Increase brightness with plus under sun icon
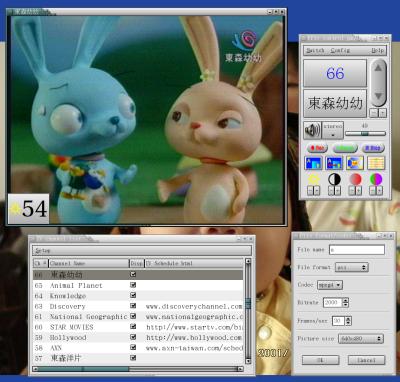The height and width of the screenshot is (382, 400). [317, 191]
